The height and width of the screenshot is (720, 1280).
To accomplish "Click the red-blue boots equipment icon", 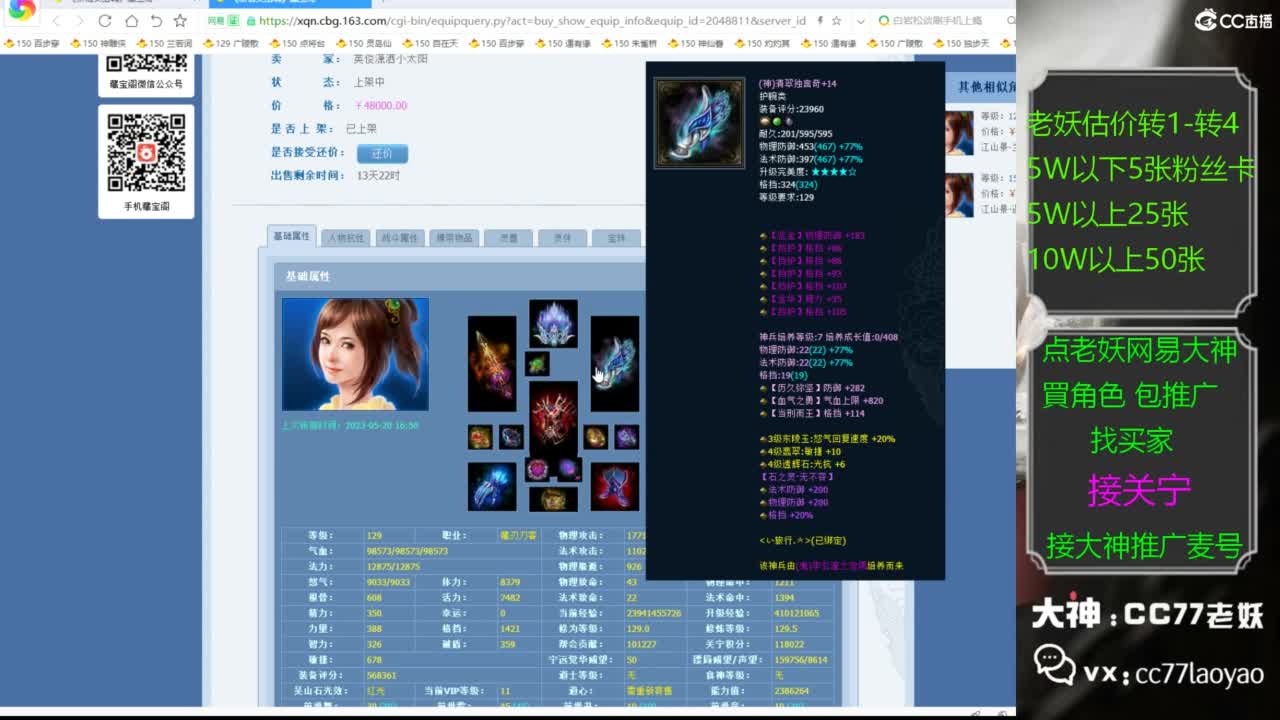I will (615, 487).
